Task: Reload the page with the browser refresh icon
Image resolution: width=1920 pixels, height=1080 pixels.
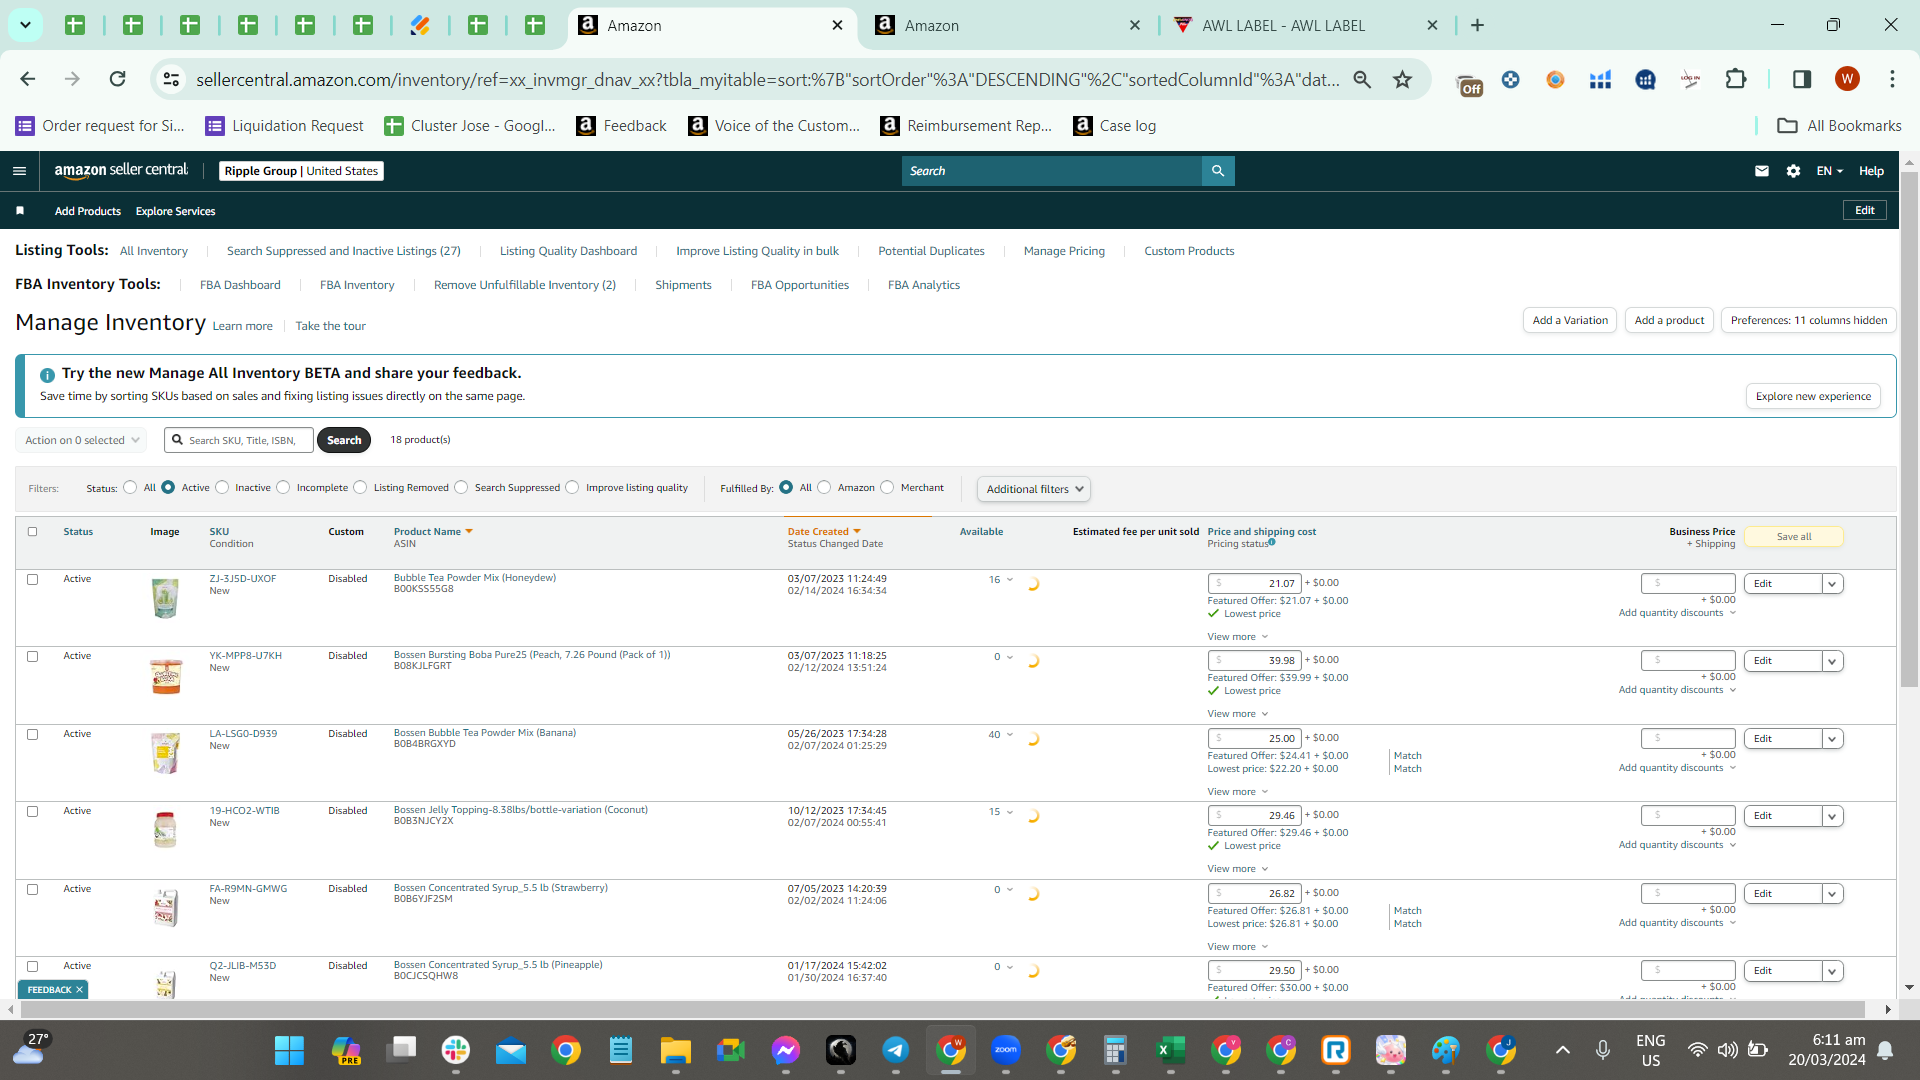Action: (x=117, y=79)
